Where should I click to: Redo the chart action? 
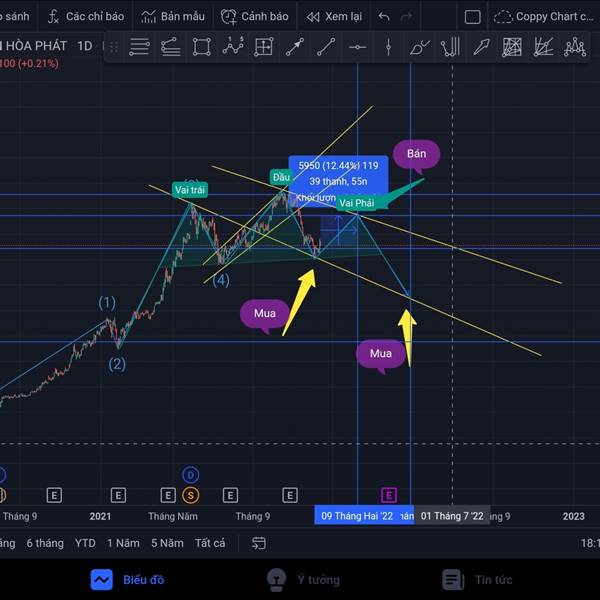click(x=406, y=16)
